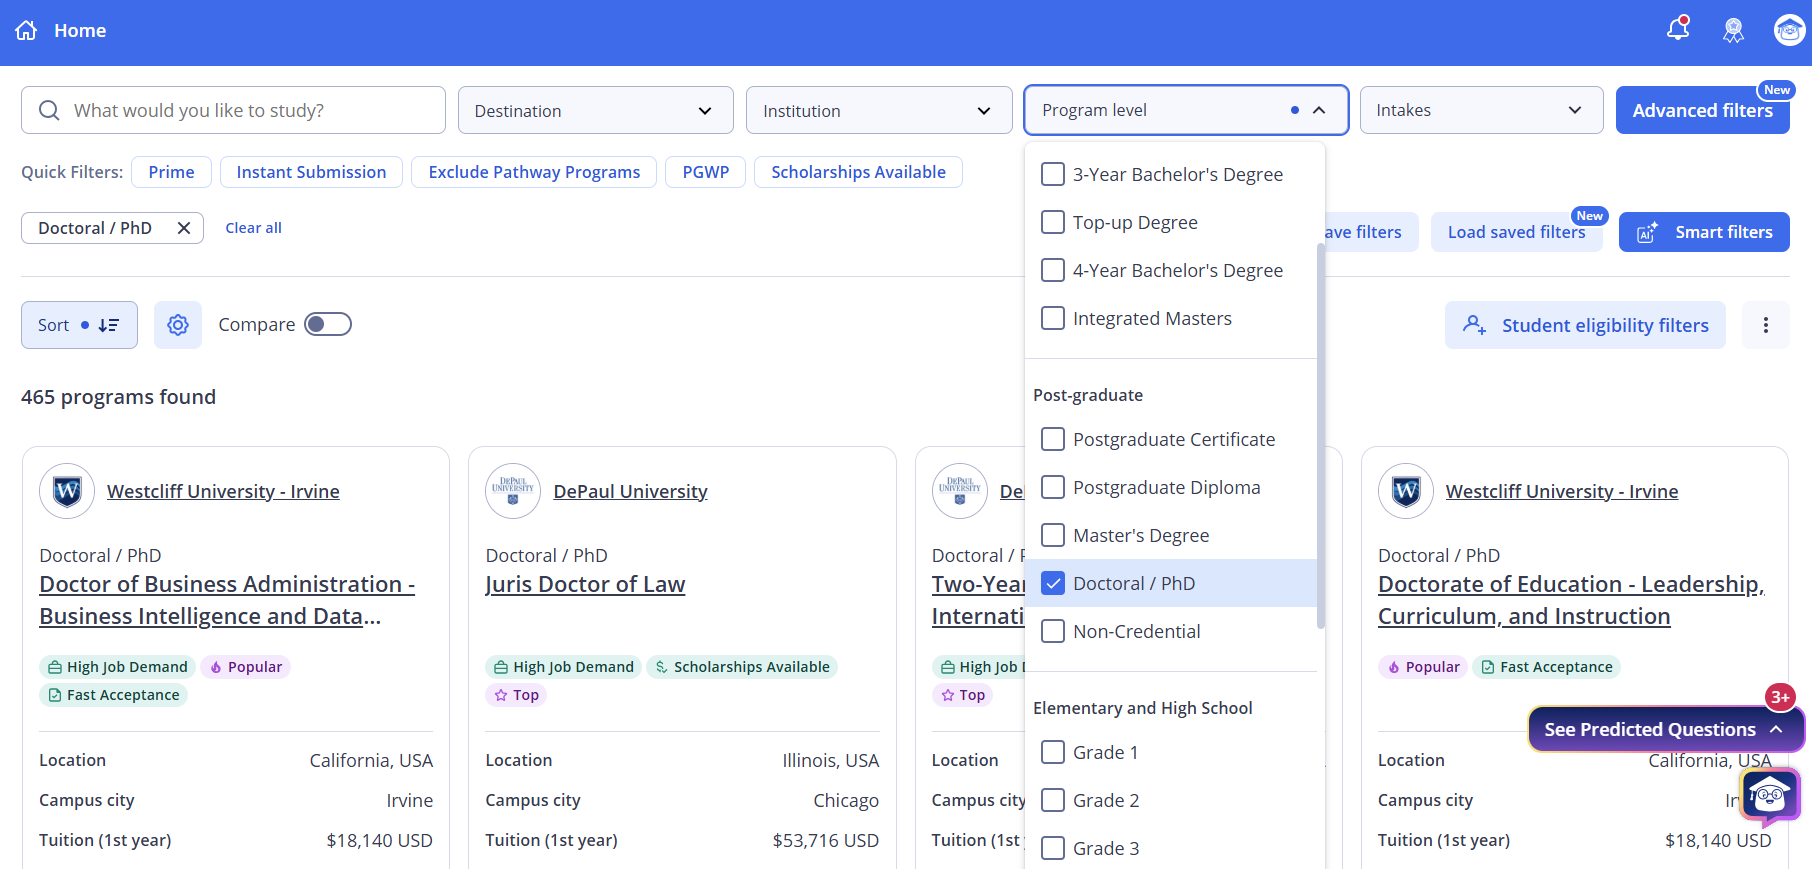
Task: Check the Postgraduate Diploma option
Action: pyautogui.click(x=1053, y=487)
